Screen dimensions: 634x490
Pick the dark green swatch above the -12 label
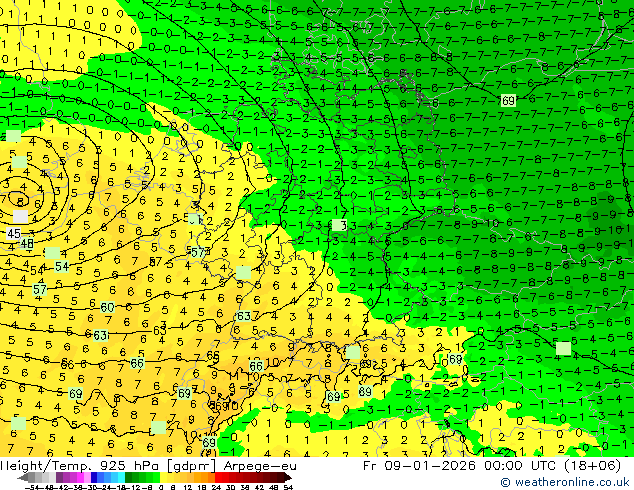[x=129, y=478]
